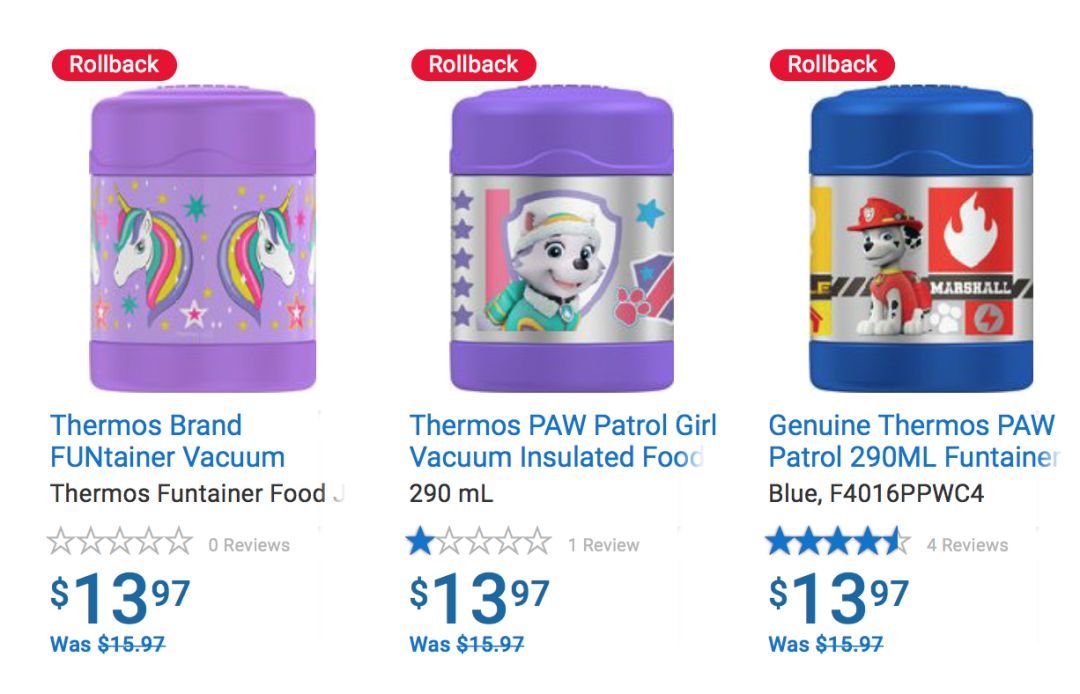Viewport: 1080px width, 694px height.
Task: Click the Blue, F4016PPWC4 description text
Action: point(876,494)
